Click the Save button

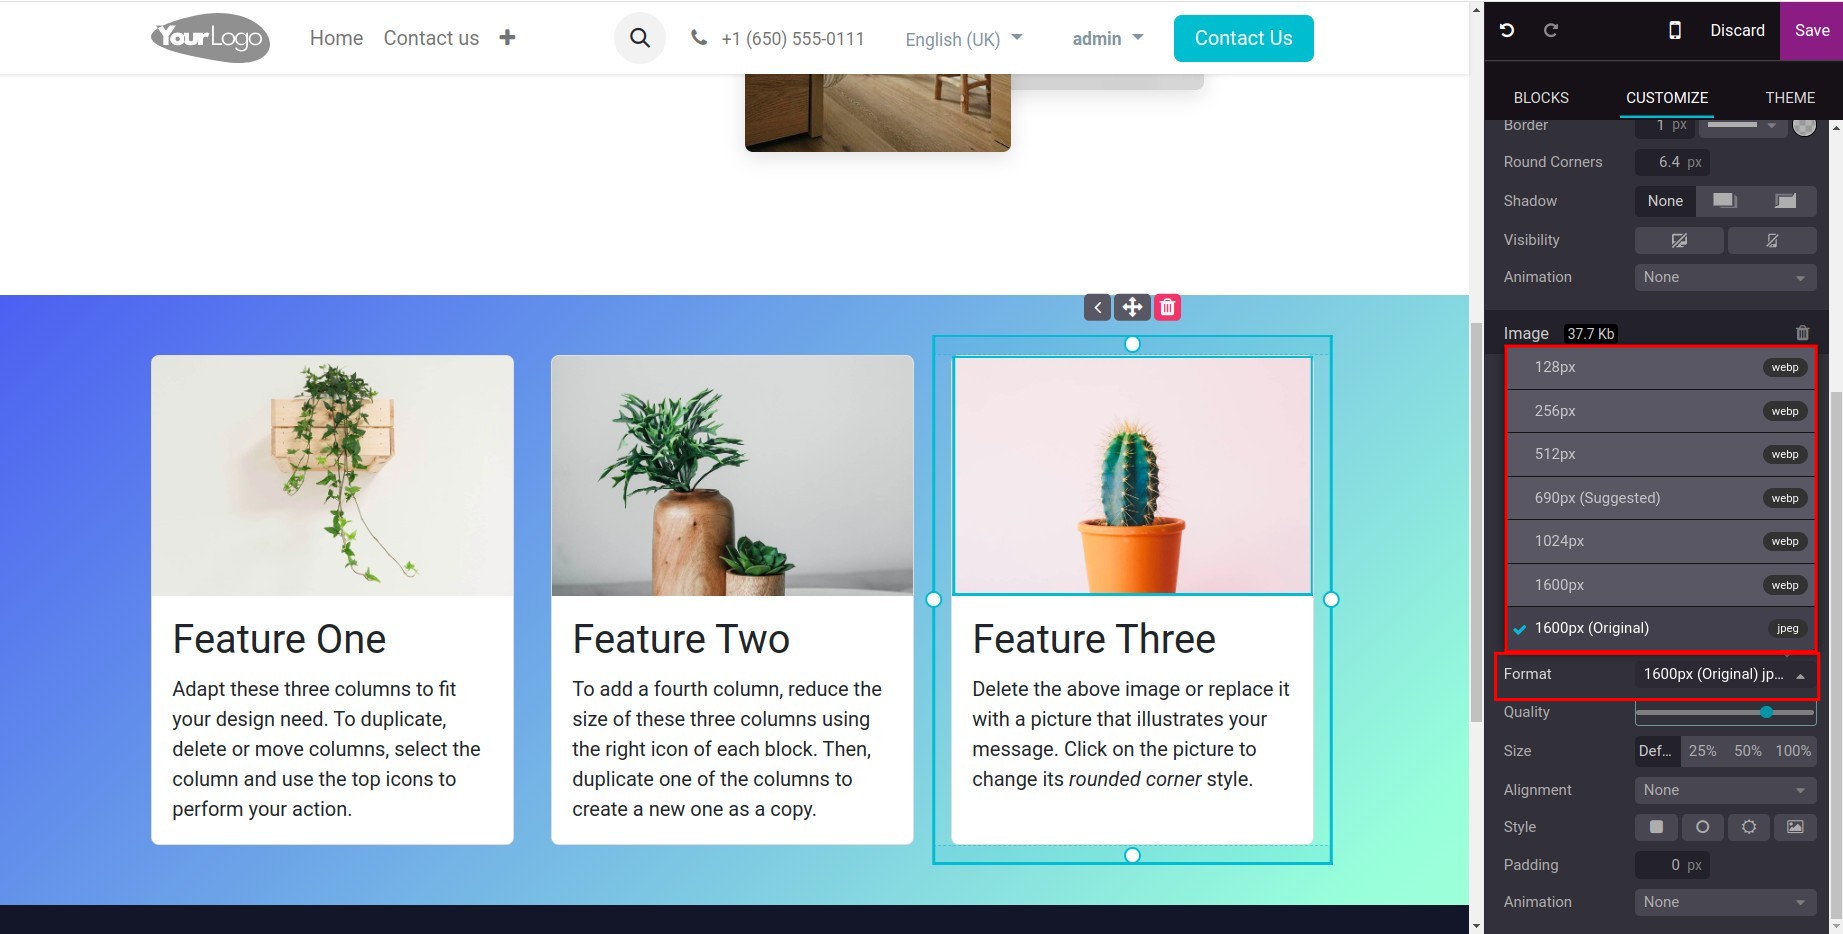tap(1811, 30)
